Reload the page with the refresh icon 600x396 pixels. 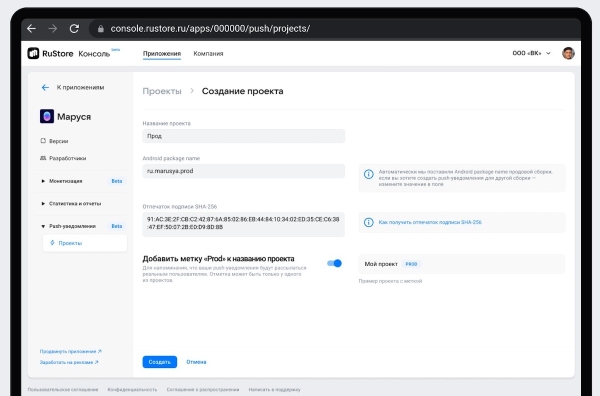(x=74, y=28)
